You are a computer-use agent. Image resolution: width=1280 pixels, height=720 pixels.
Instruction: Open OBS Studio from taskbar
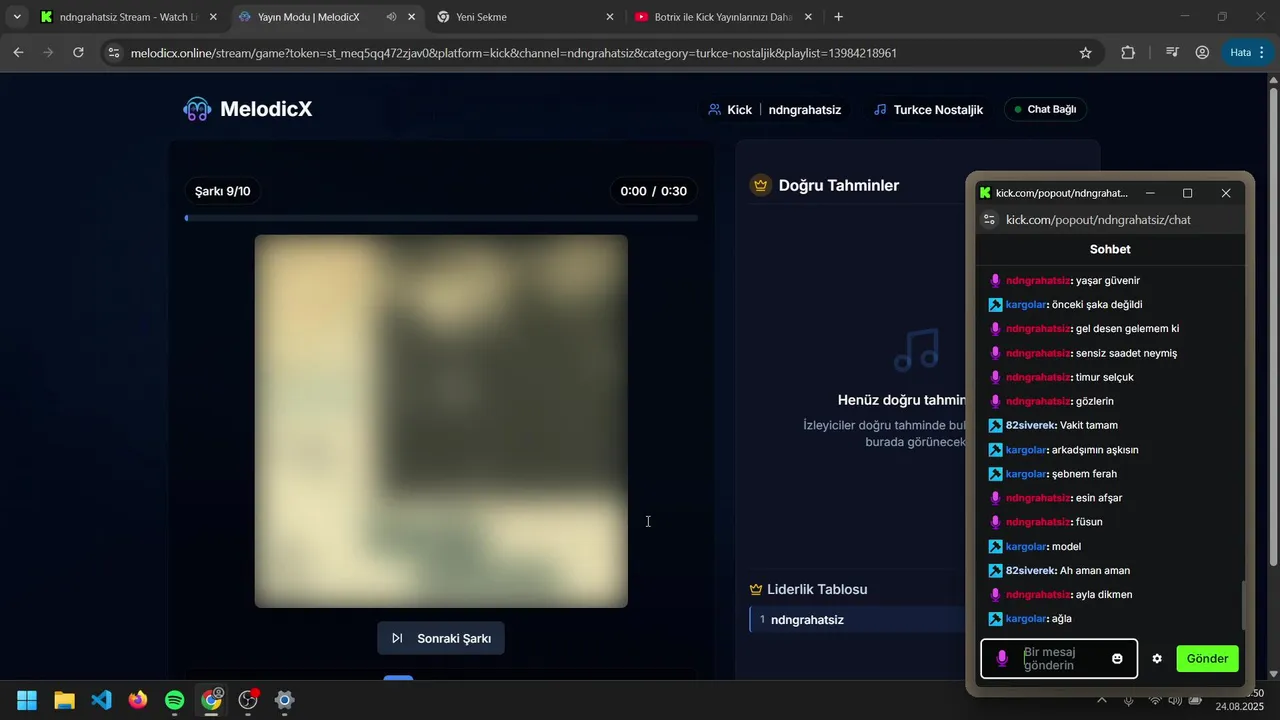pos(248,700)
